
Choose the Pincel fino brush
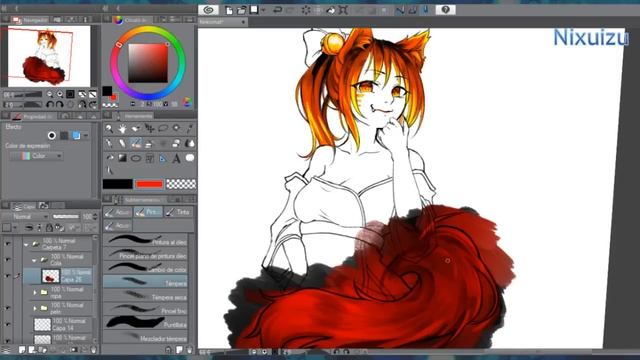pyautogui.click(x=146, y=309)
